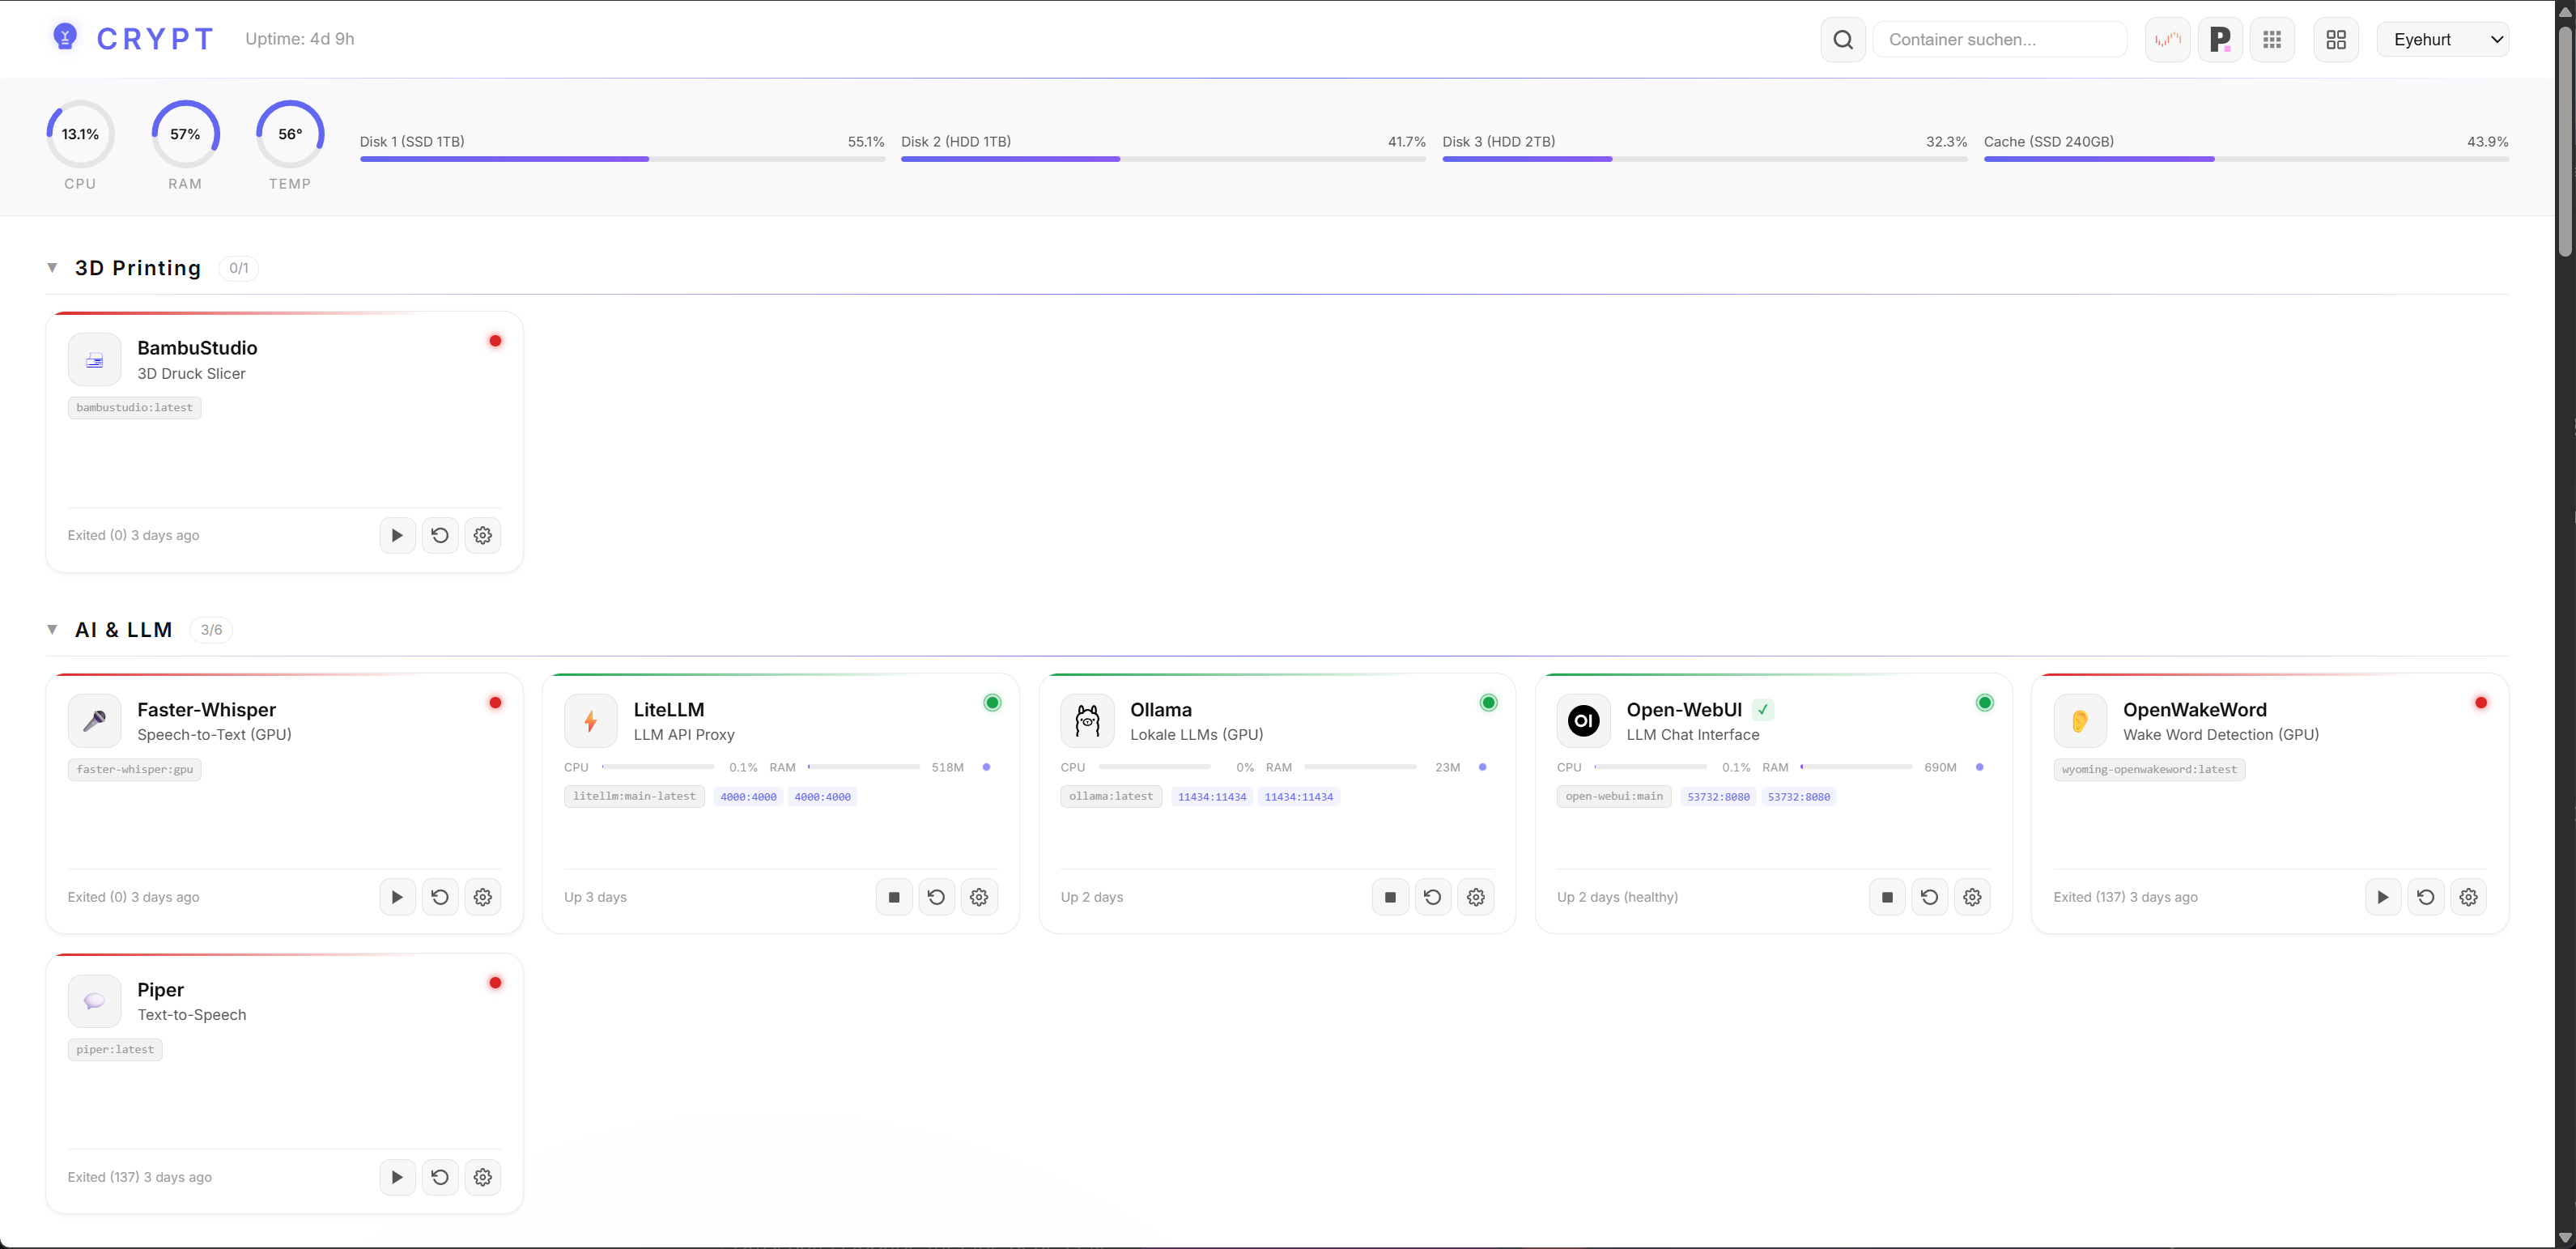Click the 3D Printing 0/1 count badge
Viewport: 2576px width, 1249px height.
point(238,268)
